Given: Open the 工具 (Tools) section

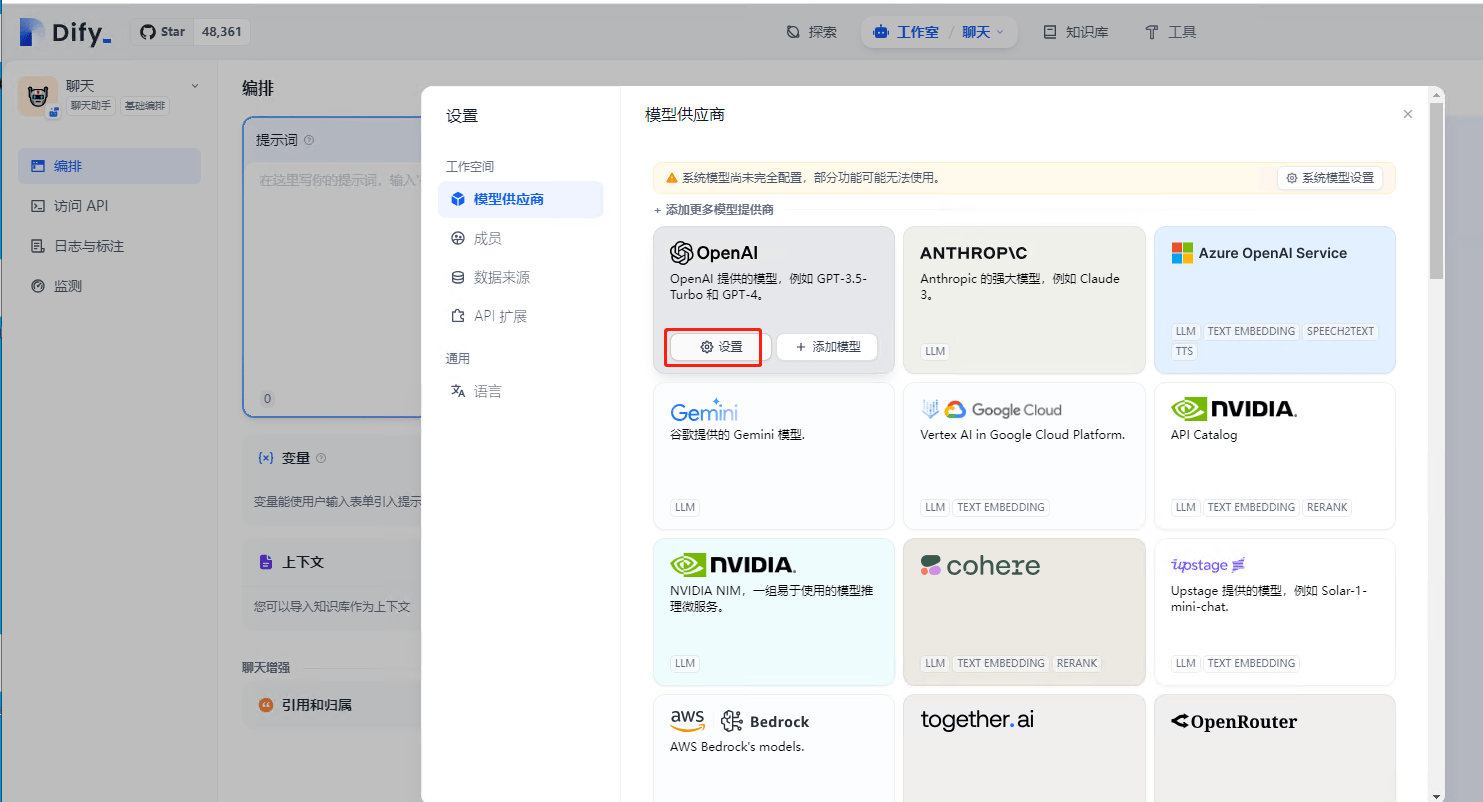Looking at the screenshot, I should click(x=1169, y=31).
